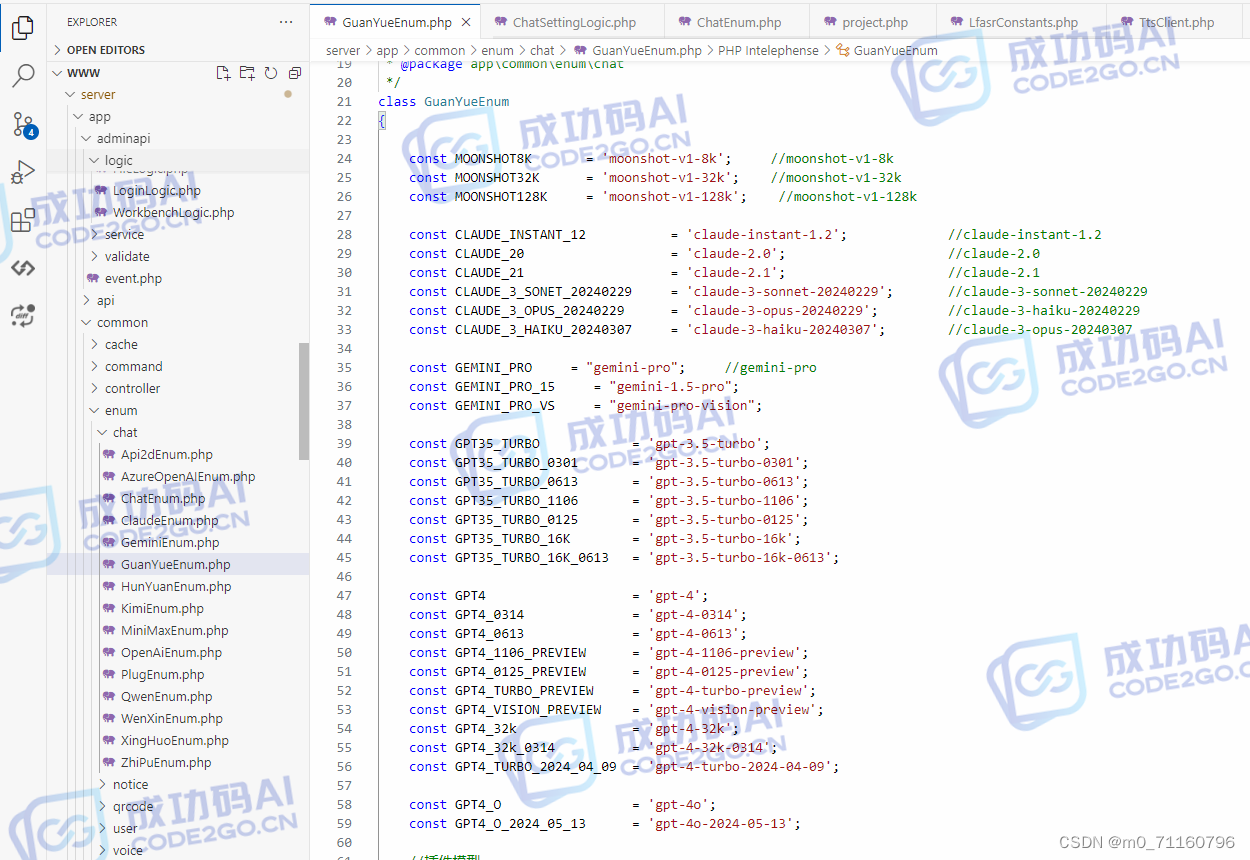Open WorkbenchLogic.php in file tree
This screenshot has width=1250, height=860.
click(x=173, y=213)
